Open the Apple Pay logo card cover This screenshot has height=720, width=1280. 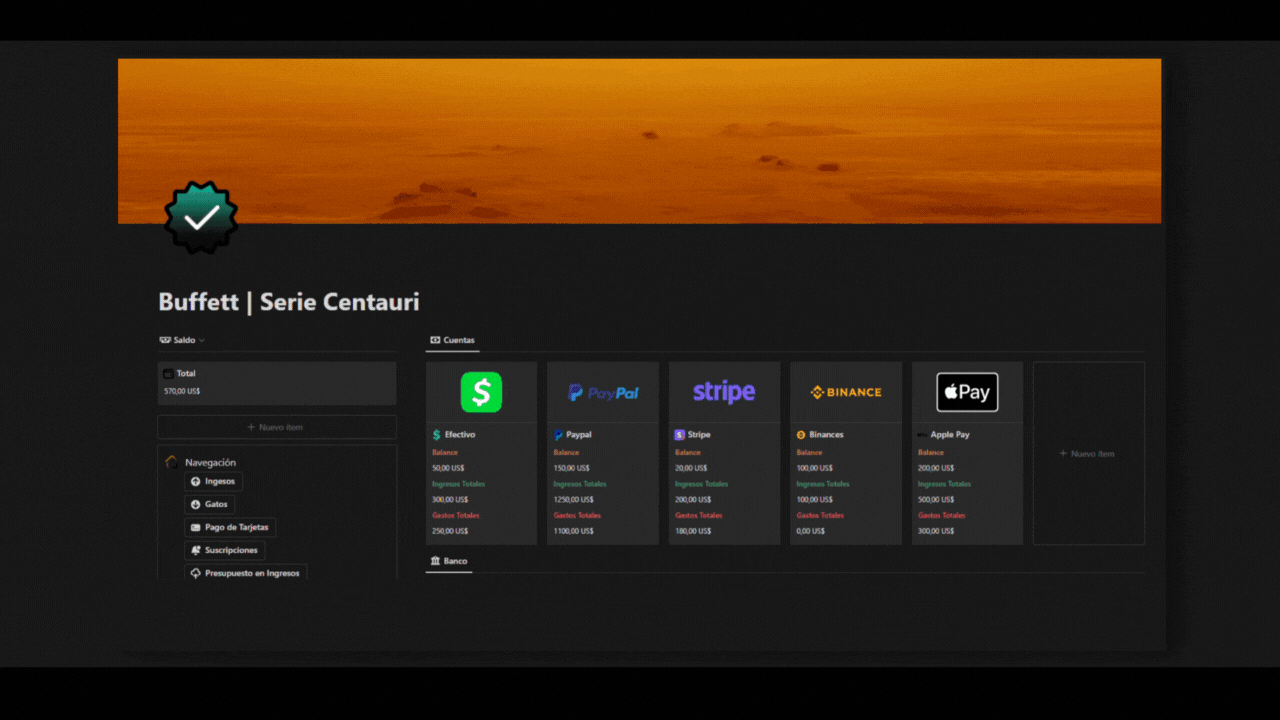pos(967,392)
